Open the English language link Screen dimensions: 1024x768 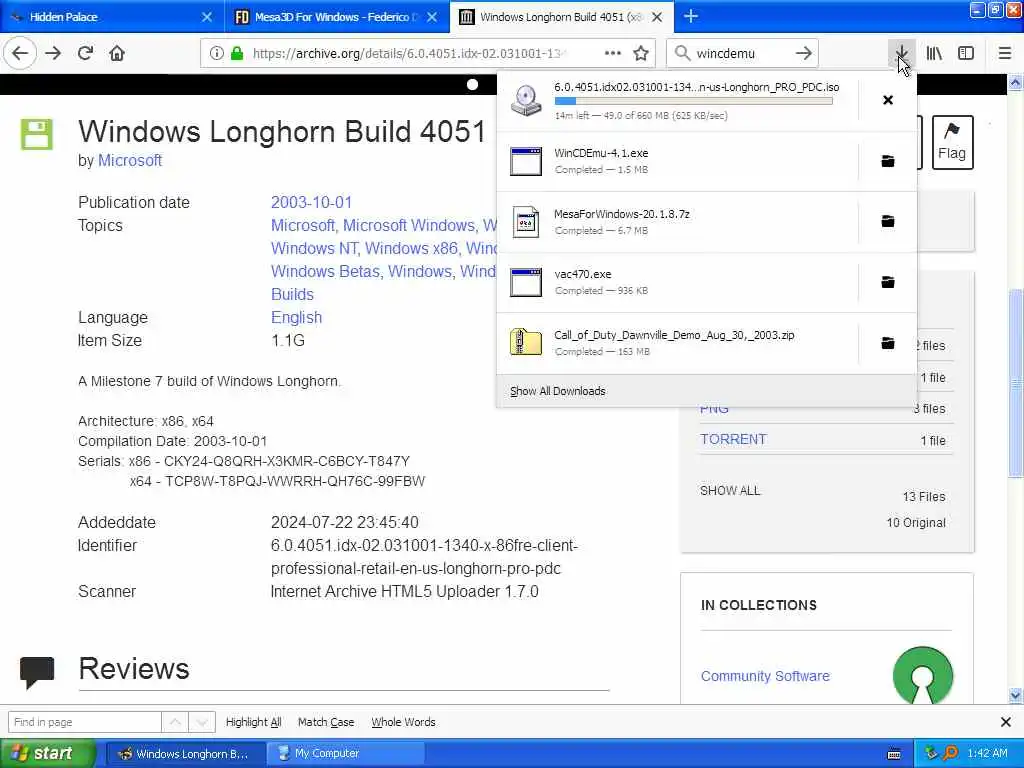tap(296, 317)
